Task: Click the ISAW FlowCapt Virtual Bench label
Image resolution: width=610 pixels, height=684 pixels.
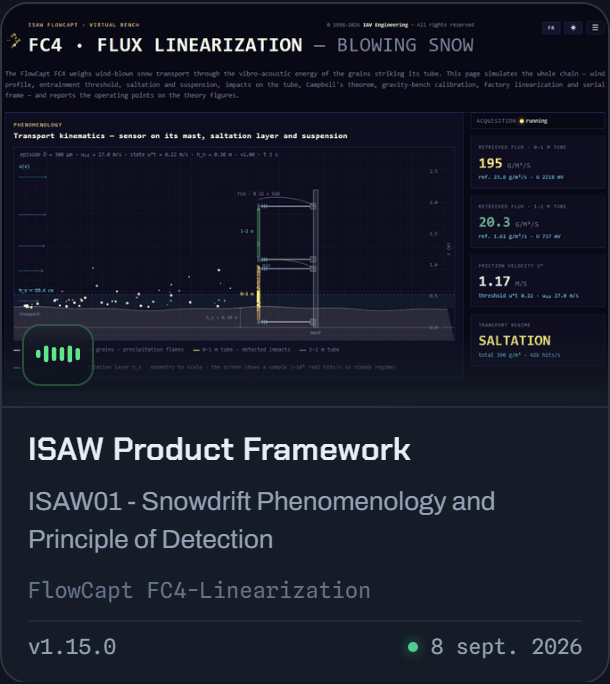Action: [84, 25]
